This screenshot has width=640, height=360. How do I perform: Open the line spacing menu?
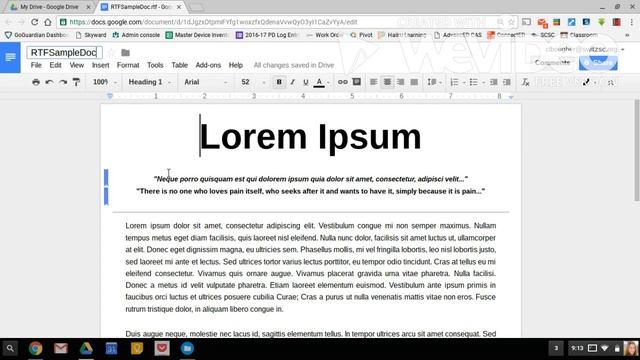click(x=434, y=82)
